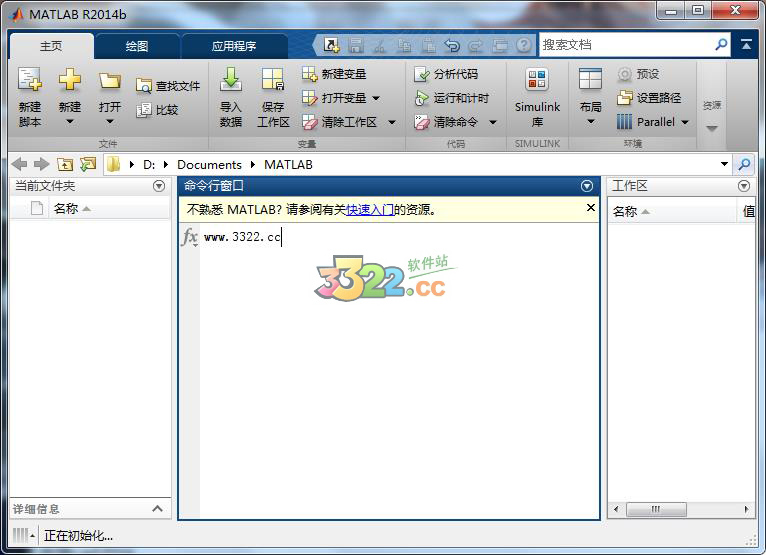Click the Layout (布局) icon
The image size is (766, 555).
590,80
